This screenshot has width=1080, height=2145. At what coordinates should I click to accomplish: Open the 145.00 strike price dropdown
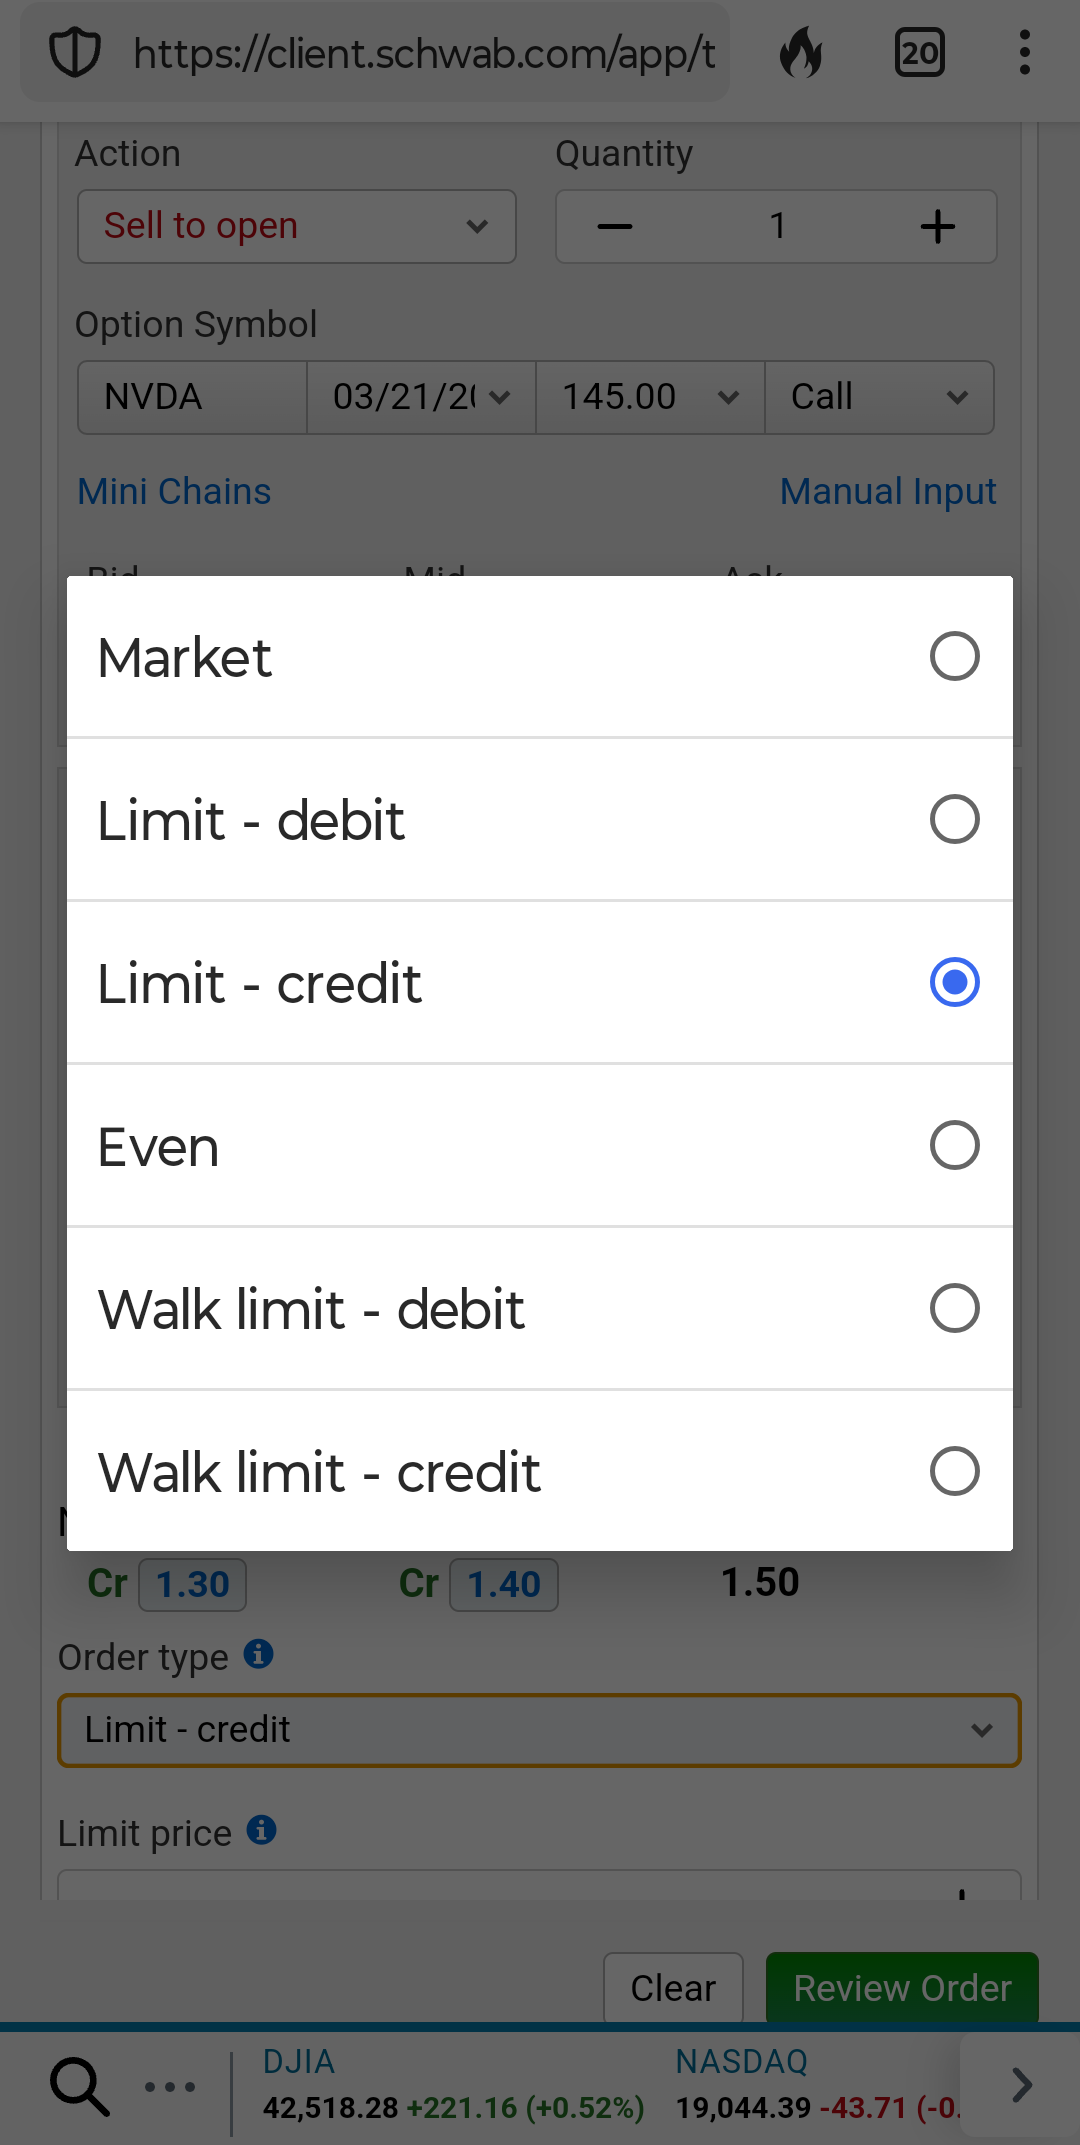coord(650,398)
